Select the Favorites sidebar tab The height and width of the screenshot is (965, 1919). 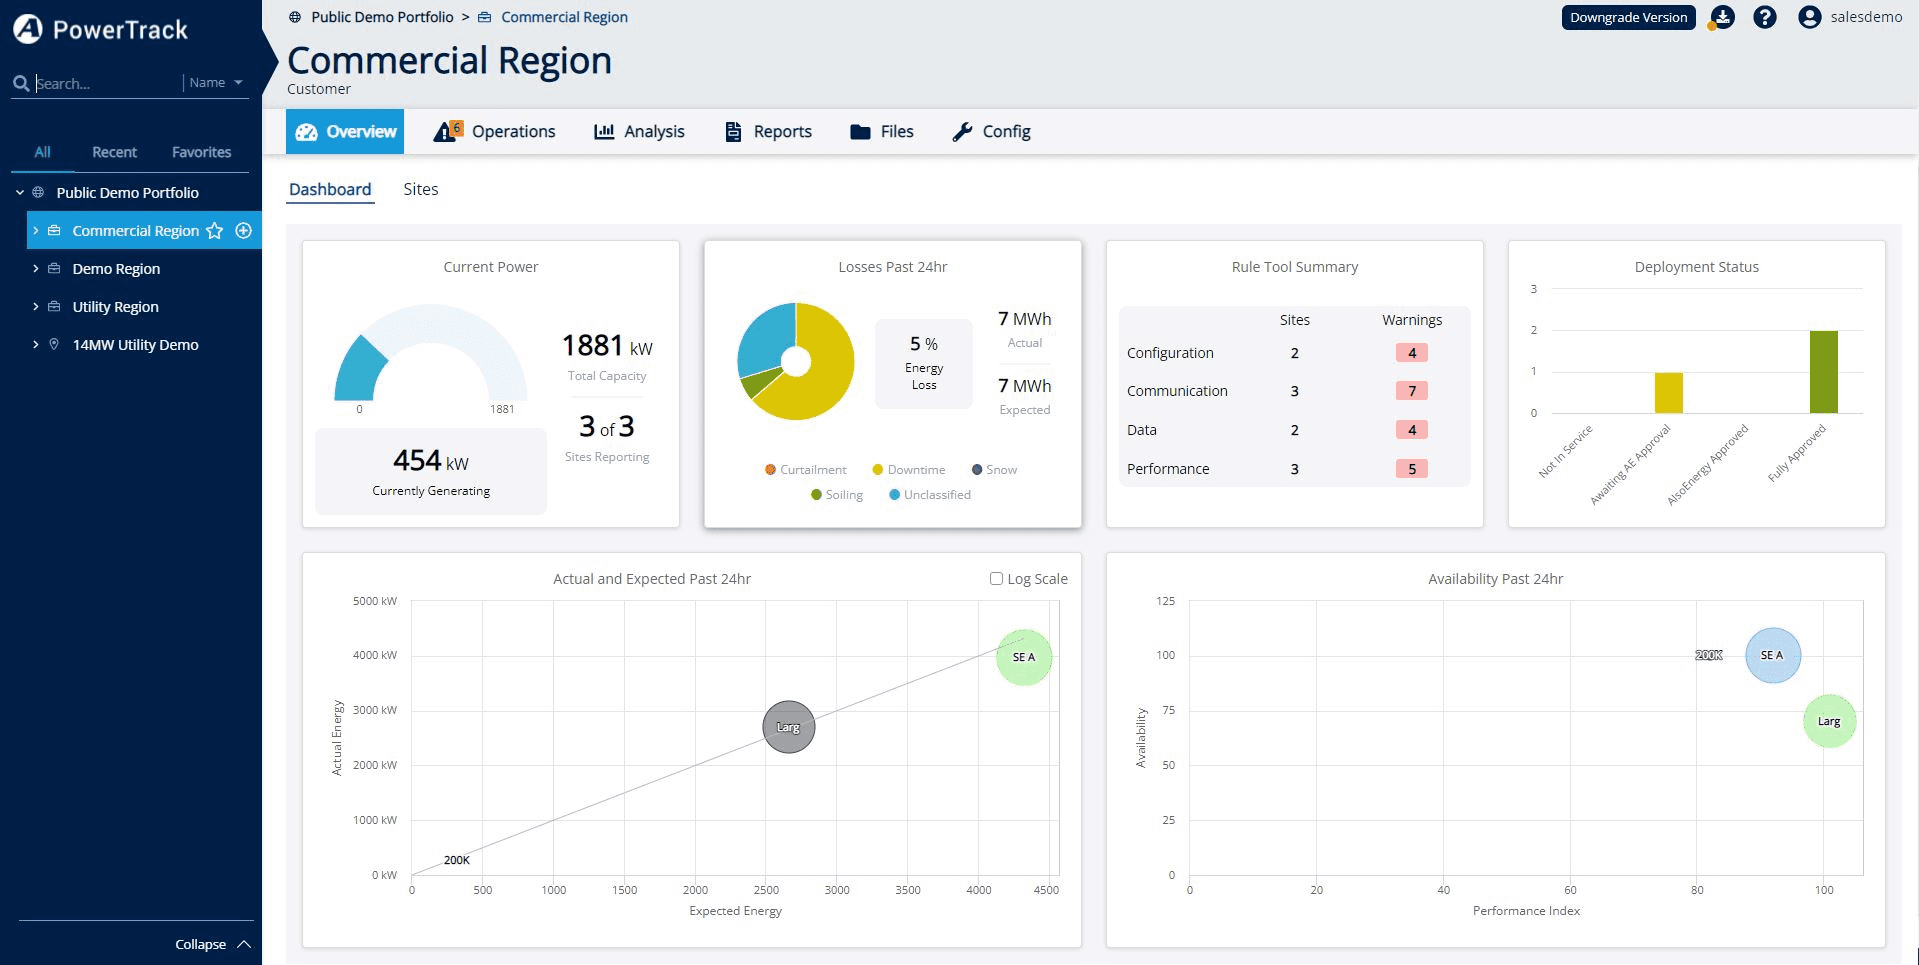pos(201,151)
